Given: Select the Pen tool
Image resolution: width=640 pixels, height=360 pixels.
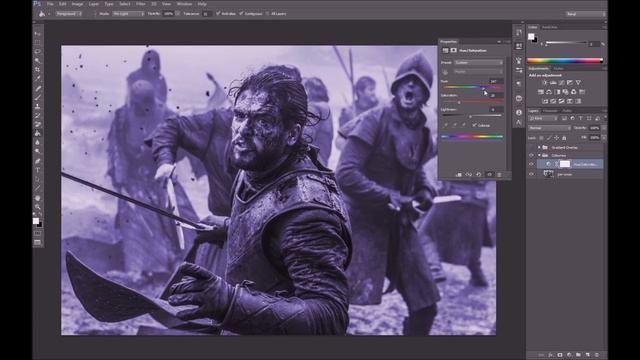Looking at the screenshot, I should click(x=38, y=161).
